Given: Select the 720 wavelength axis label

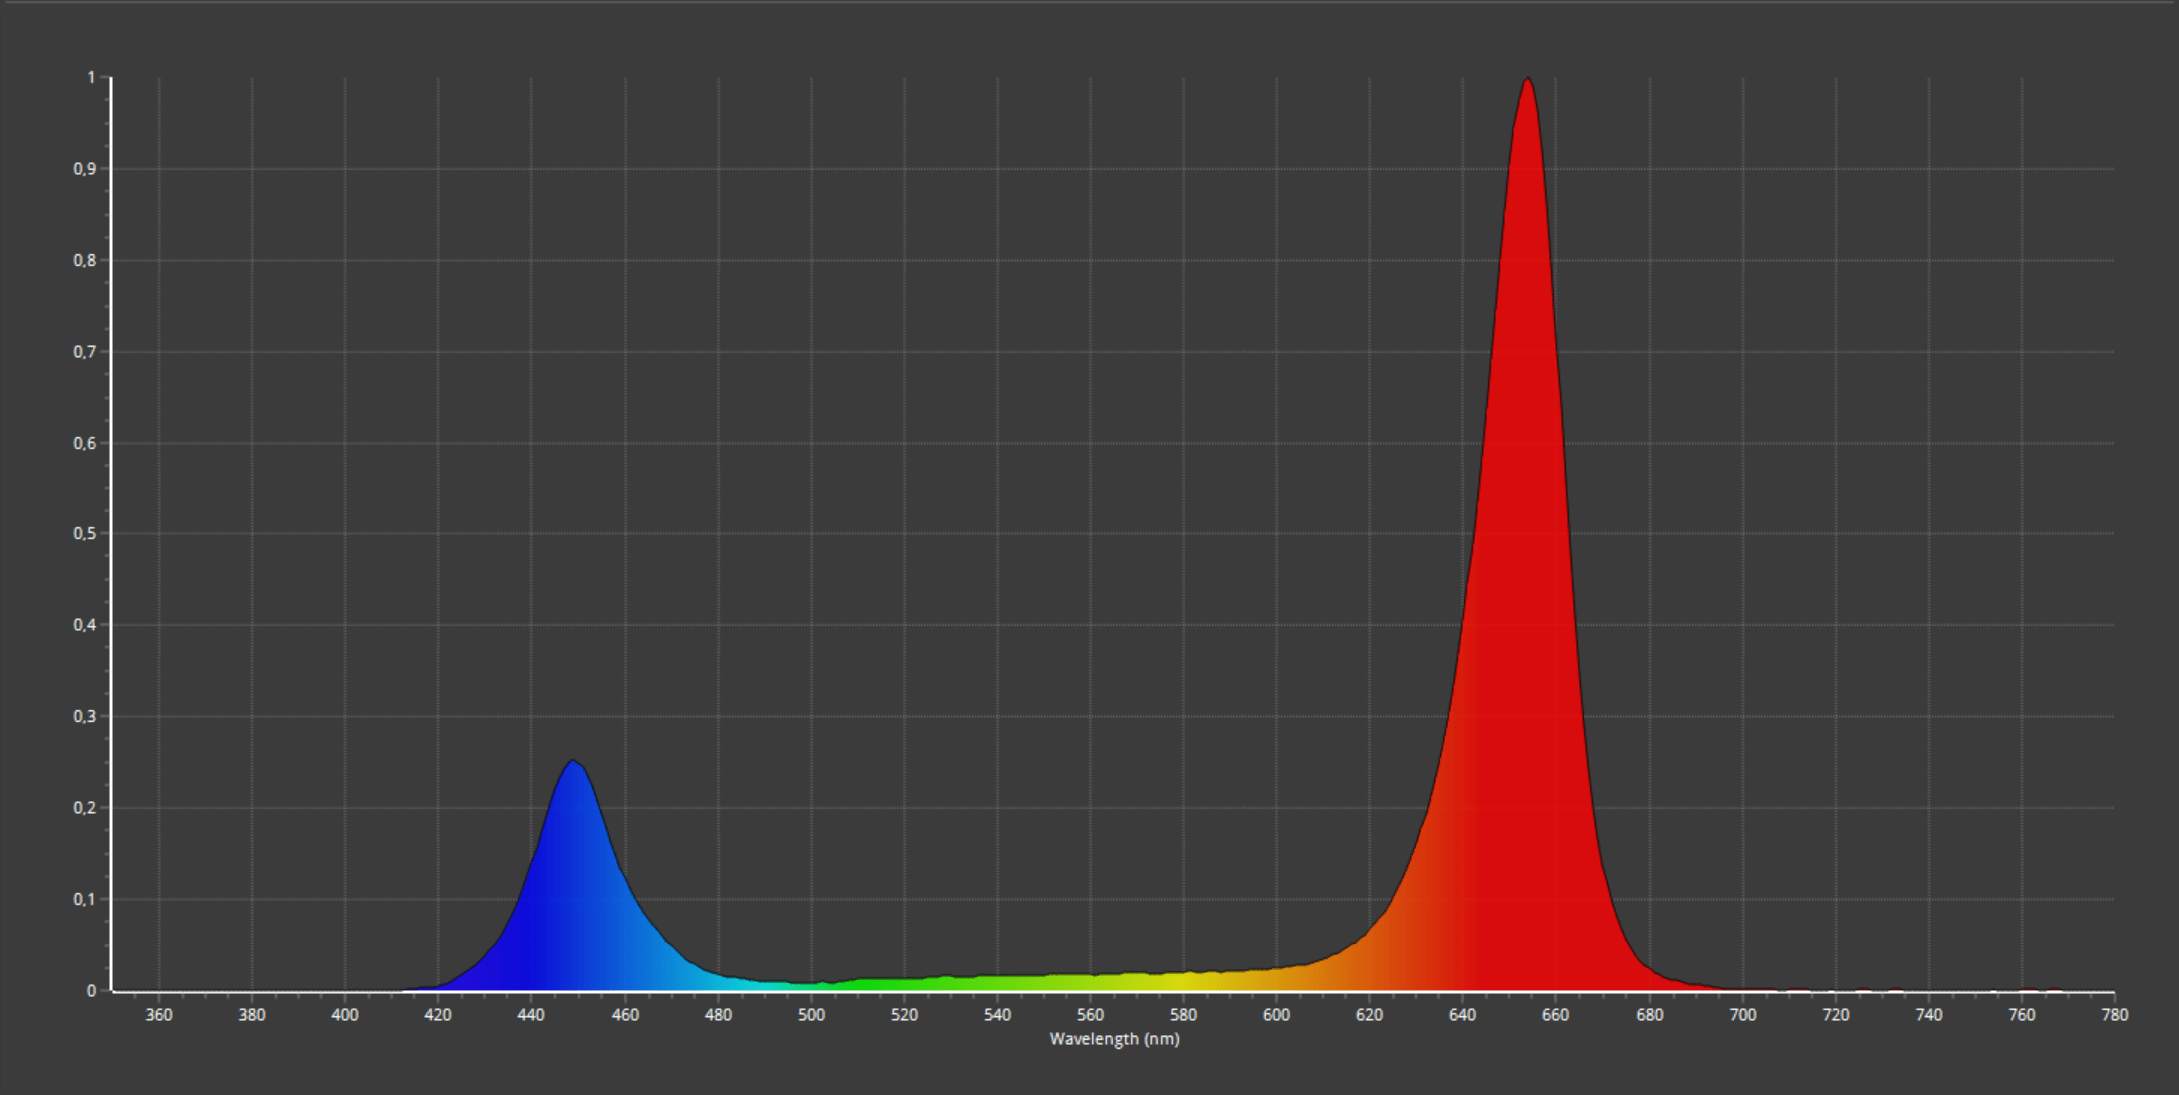Looking at the screenshot, I should (1835, 1015).
